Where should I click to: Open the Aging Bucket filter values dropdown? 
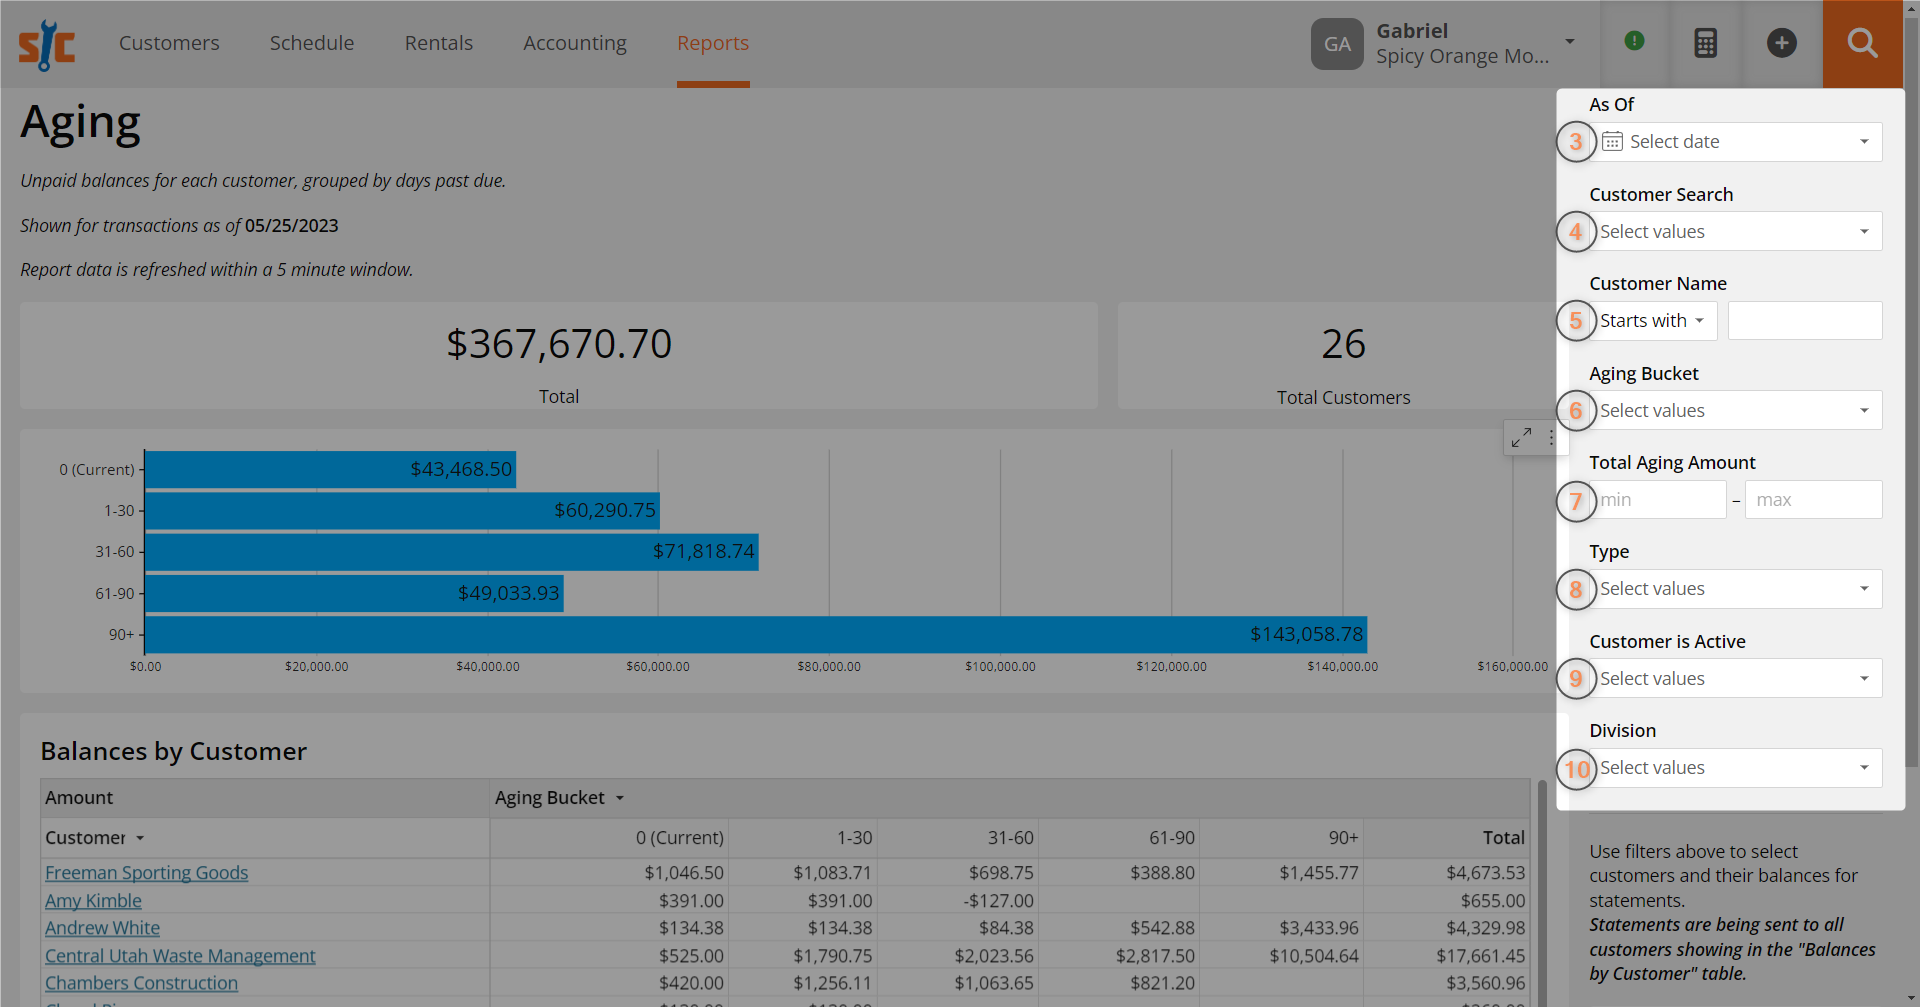coord(1736,410)
